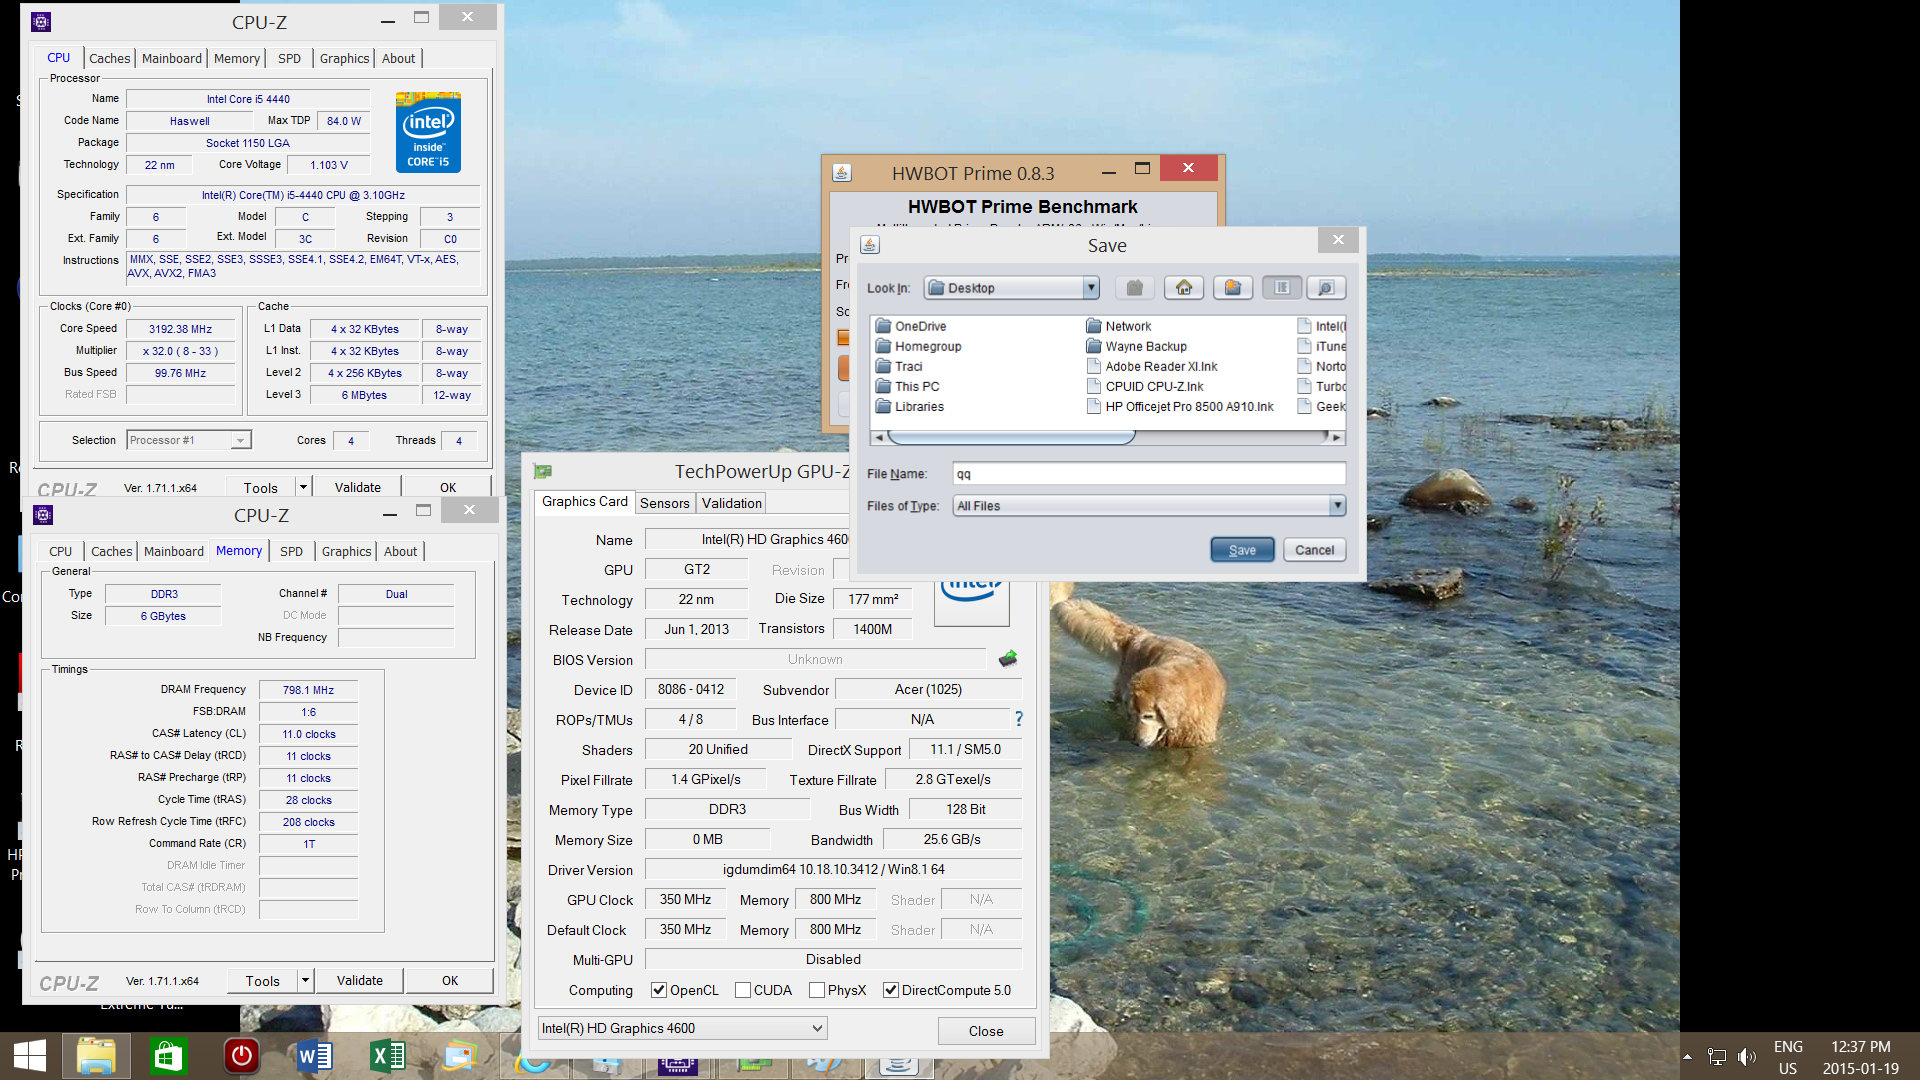The width and height of the screenshot is (1920, 1080).
Task: Click the Intel Core i5 4440 name value
Action: click(248, 99)
